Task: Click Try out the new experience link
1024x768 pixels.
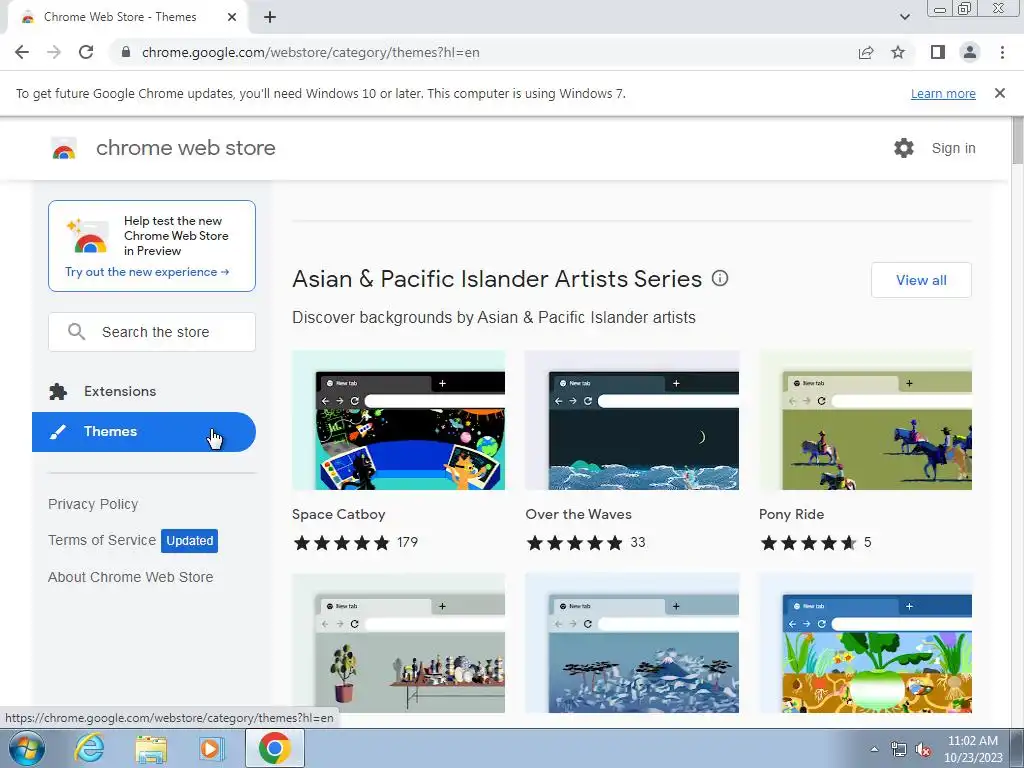Action: (x=147, y=272)
